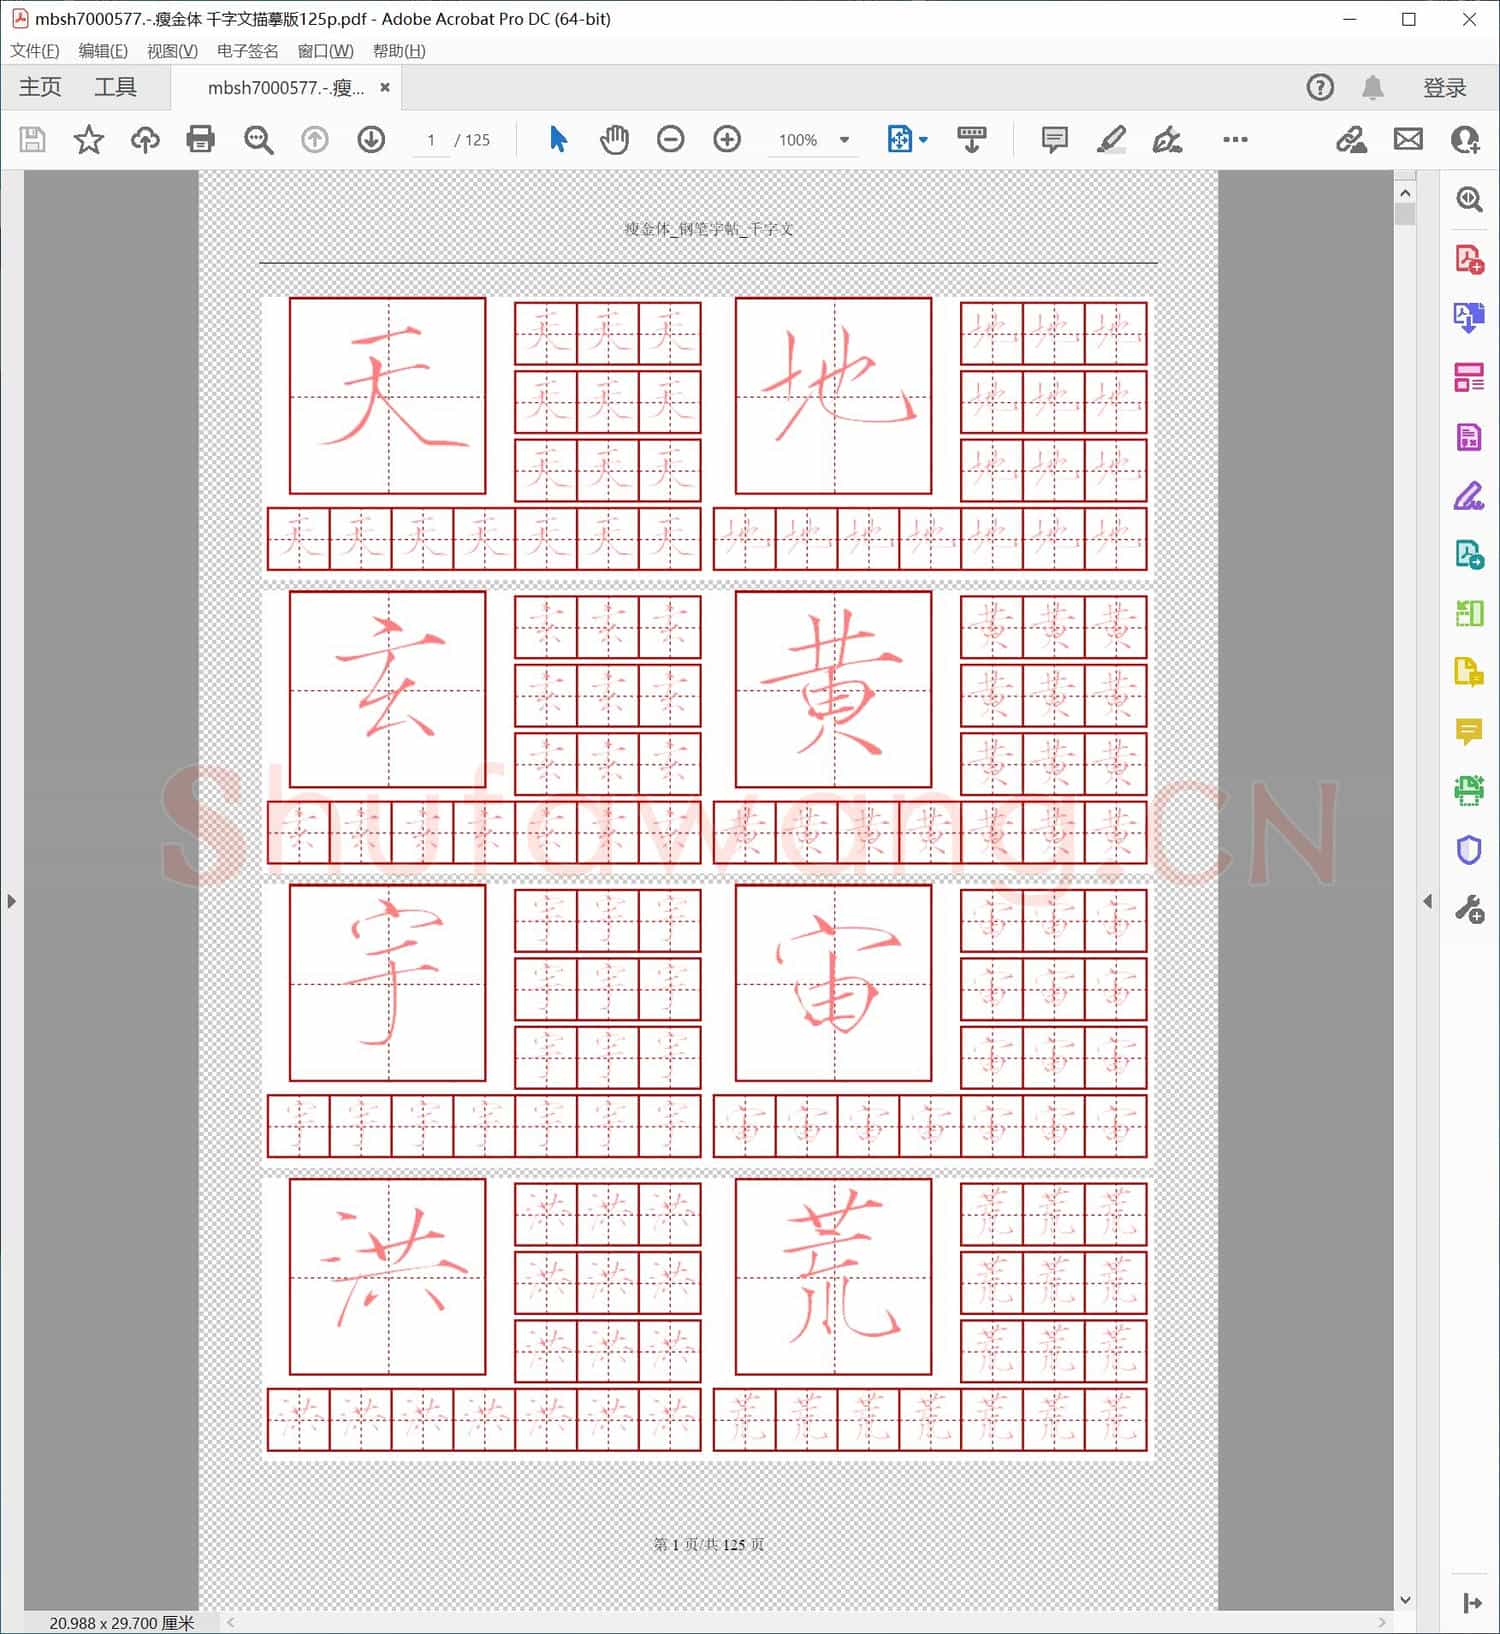The width and height of the screenshot is (1500, 1634).
Task: Collapse the right tools pane arrow
Action: (x=1428, y=901)
